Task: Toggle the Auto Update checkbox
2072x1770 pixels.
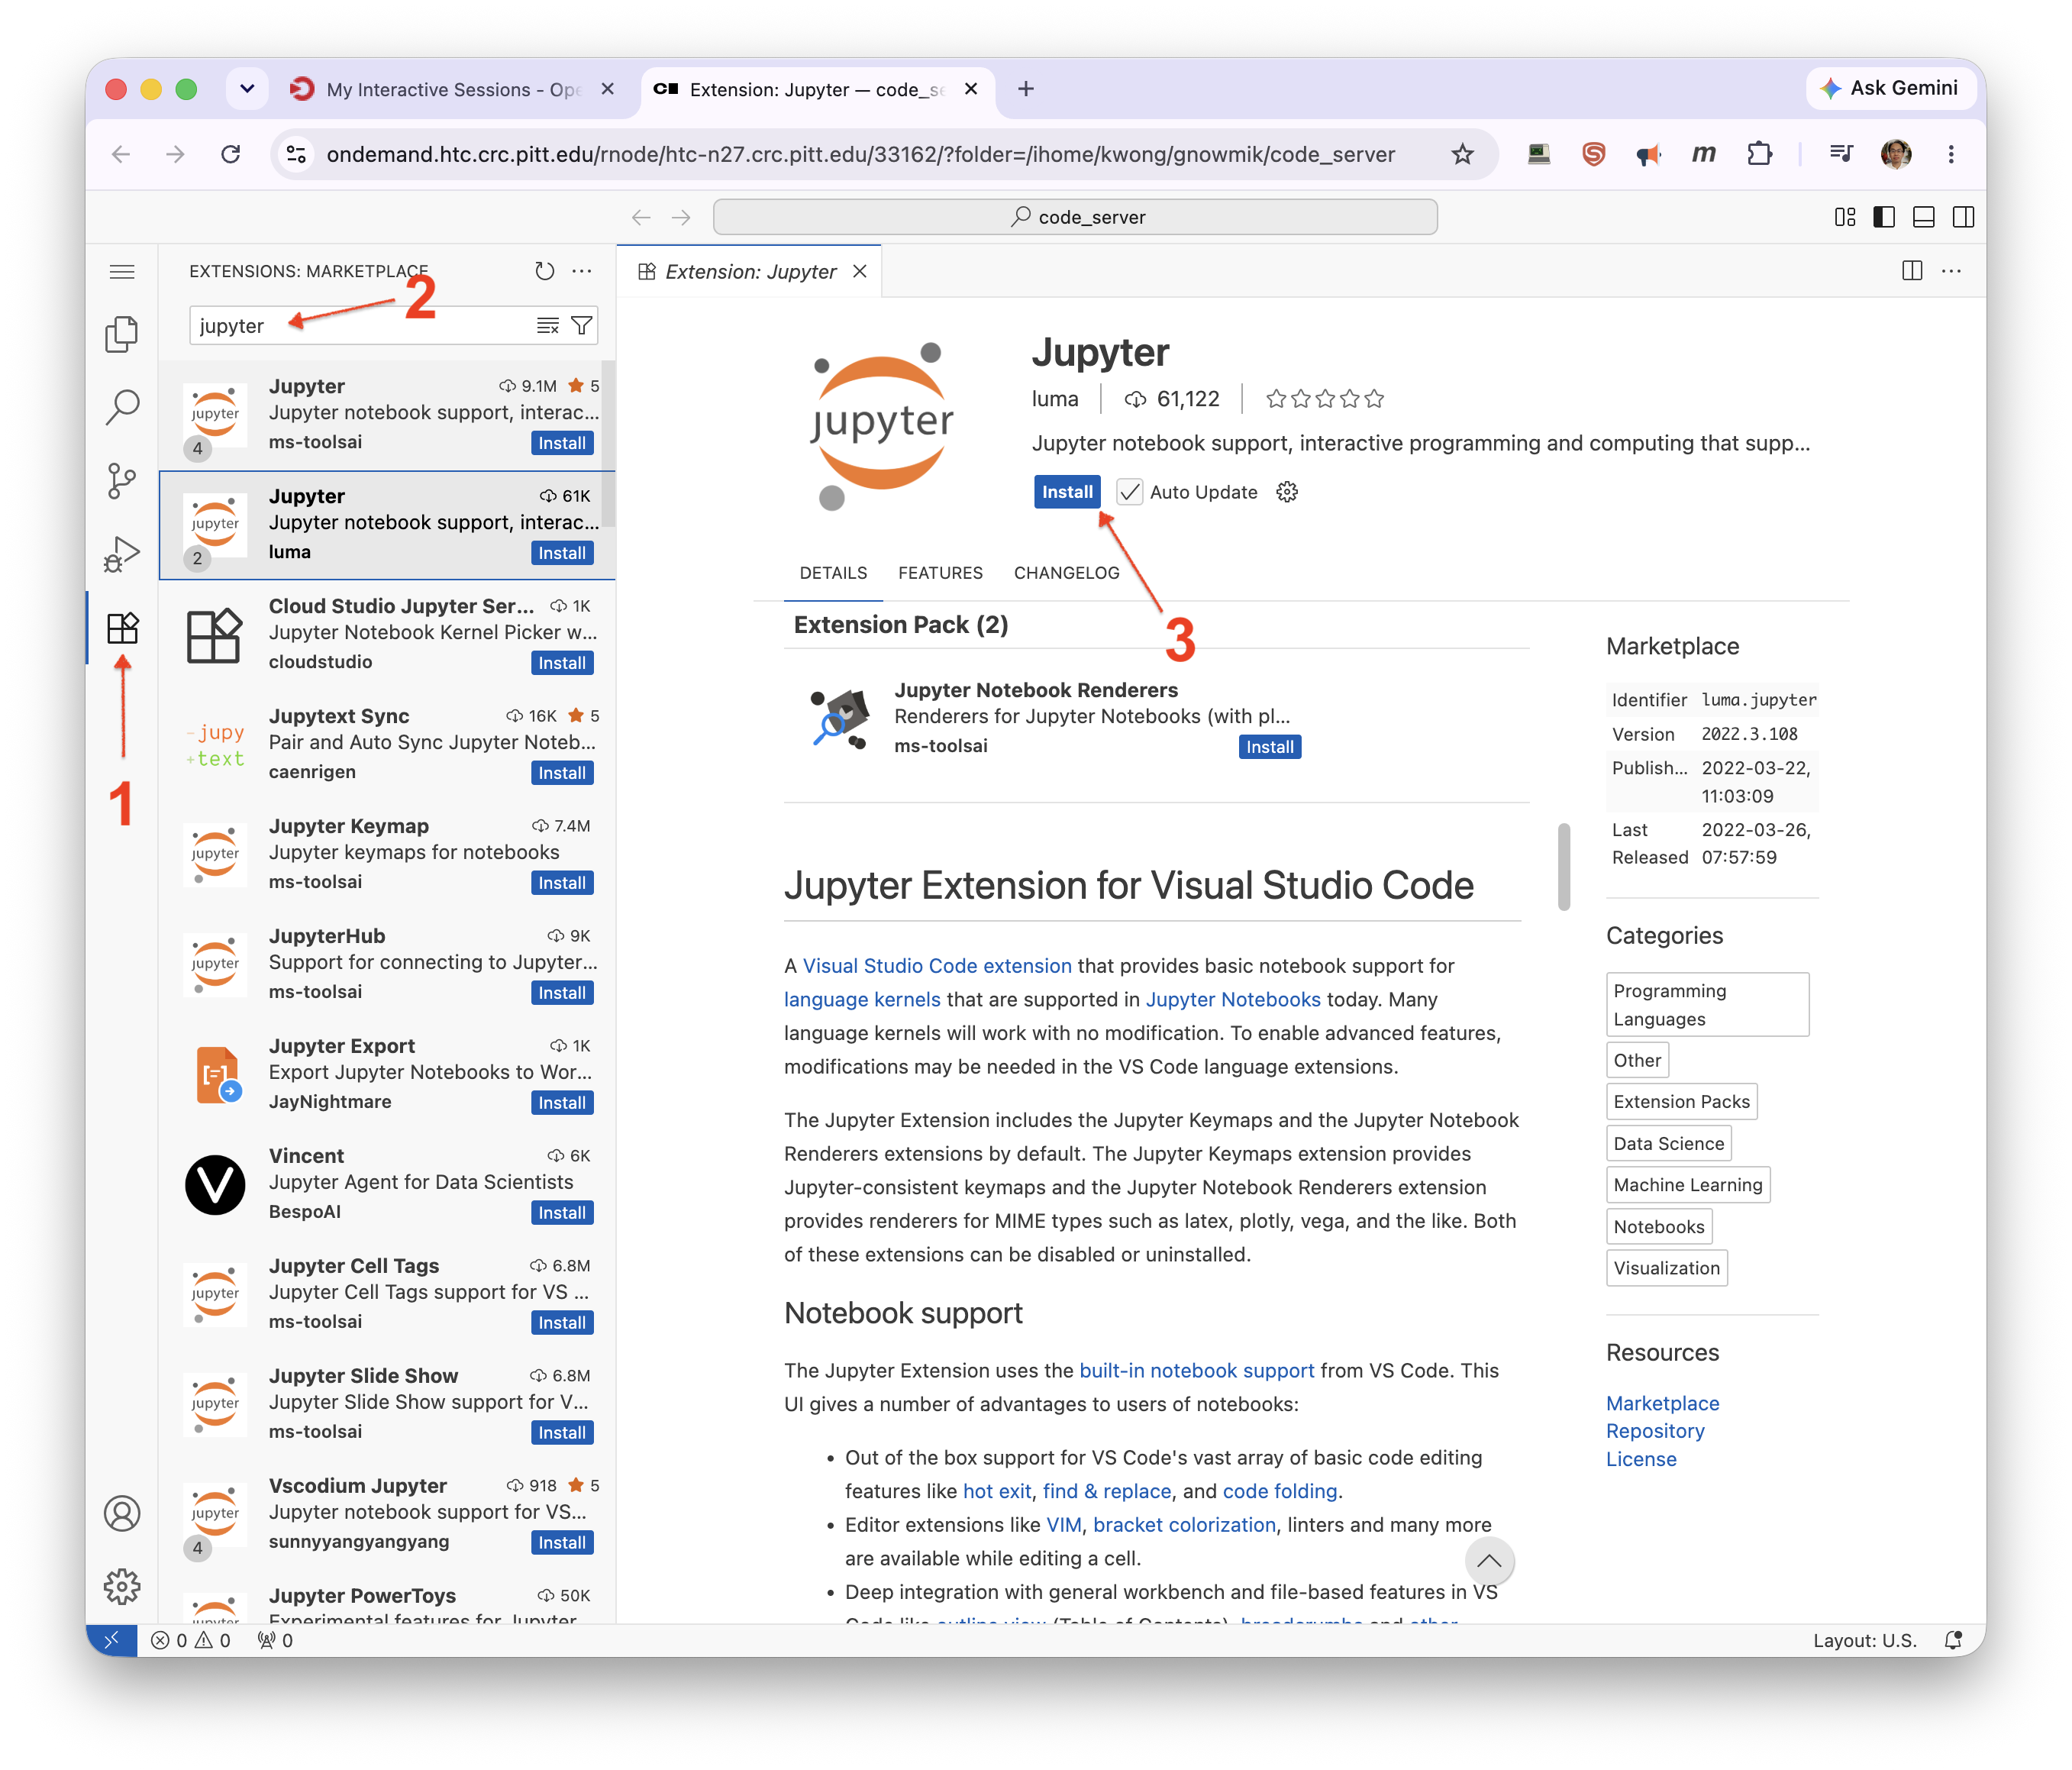Action: (1129, 492)
